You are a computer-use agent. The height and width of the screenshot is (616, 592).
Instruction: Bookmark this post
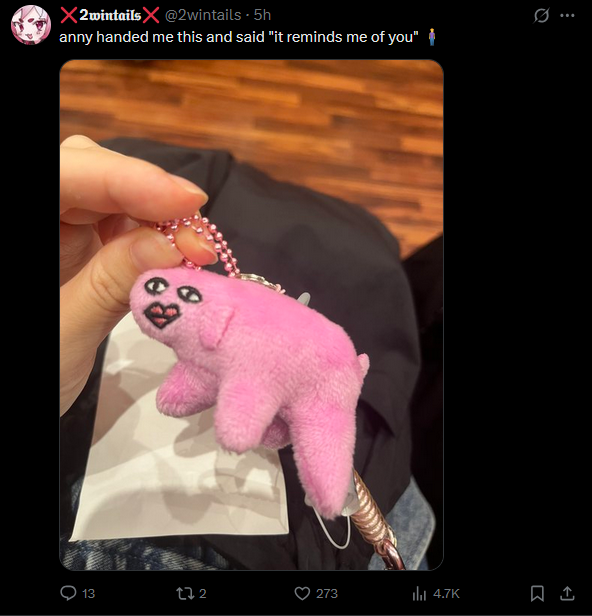(537, 593)
